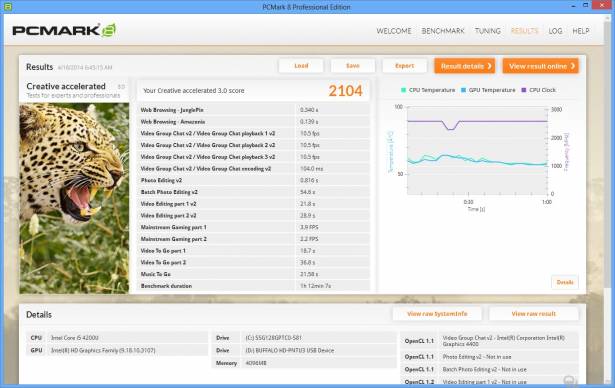Toggle CPU Temperature legend swatch

point(403,90)
